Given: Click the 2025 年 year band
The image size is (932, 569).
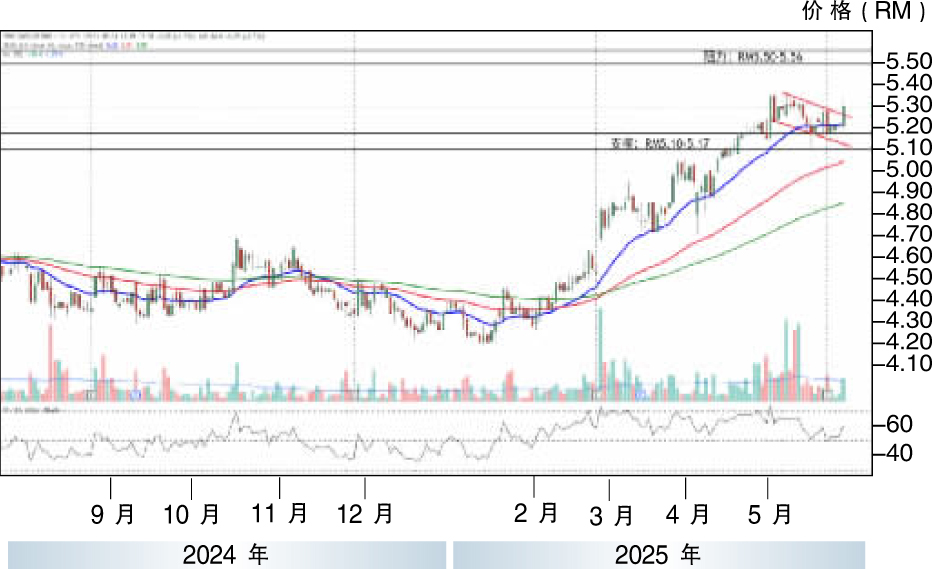Looking at the screenshot, I should [x=659, y=554].
